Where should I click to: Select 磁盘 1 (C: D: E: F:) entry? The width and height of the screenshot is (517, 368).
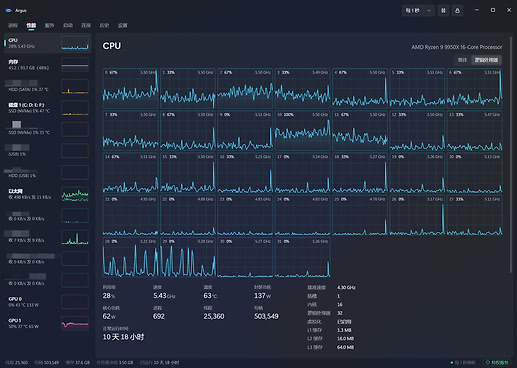(x=48, y=108)
